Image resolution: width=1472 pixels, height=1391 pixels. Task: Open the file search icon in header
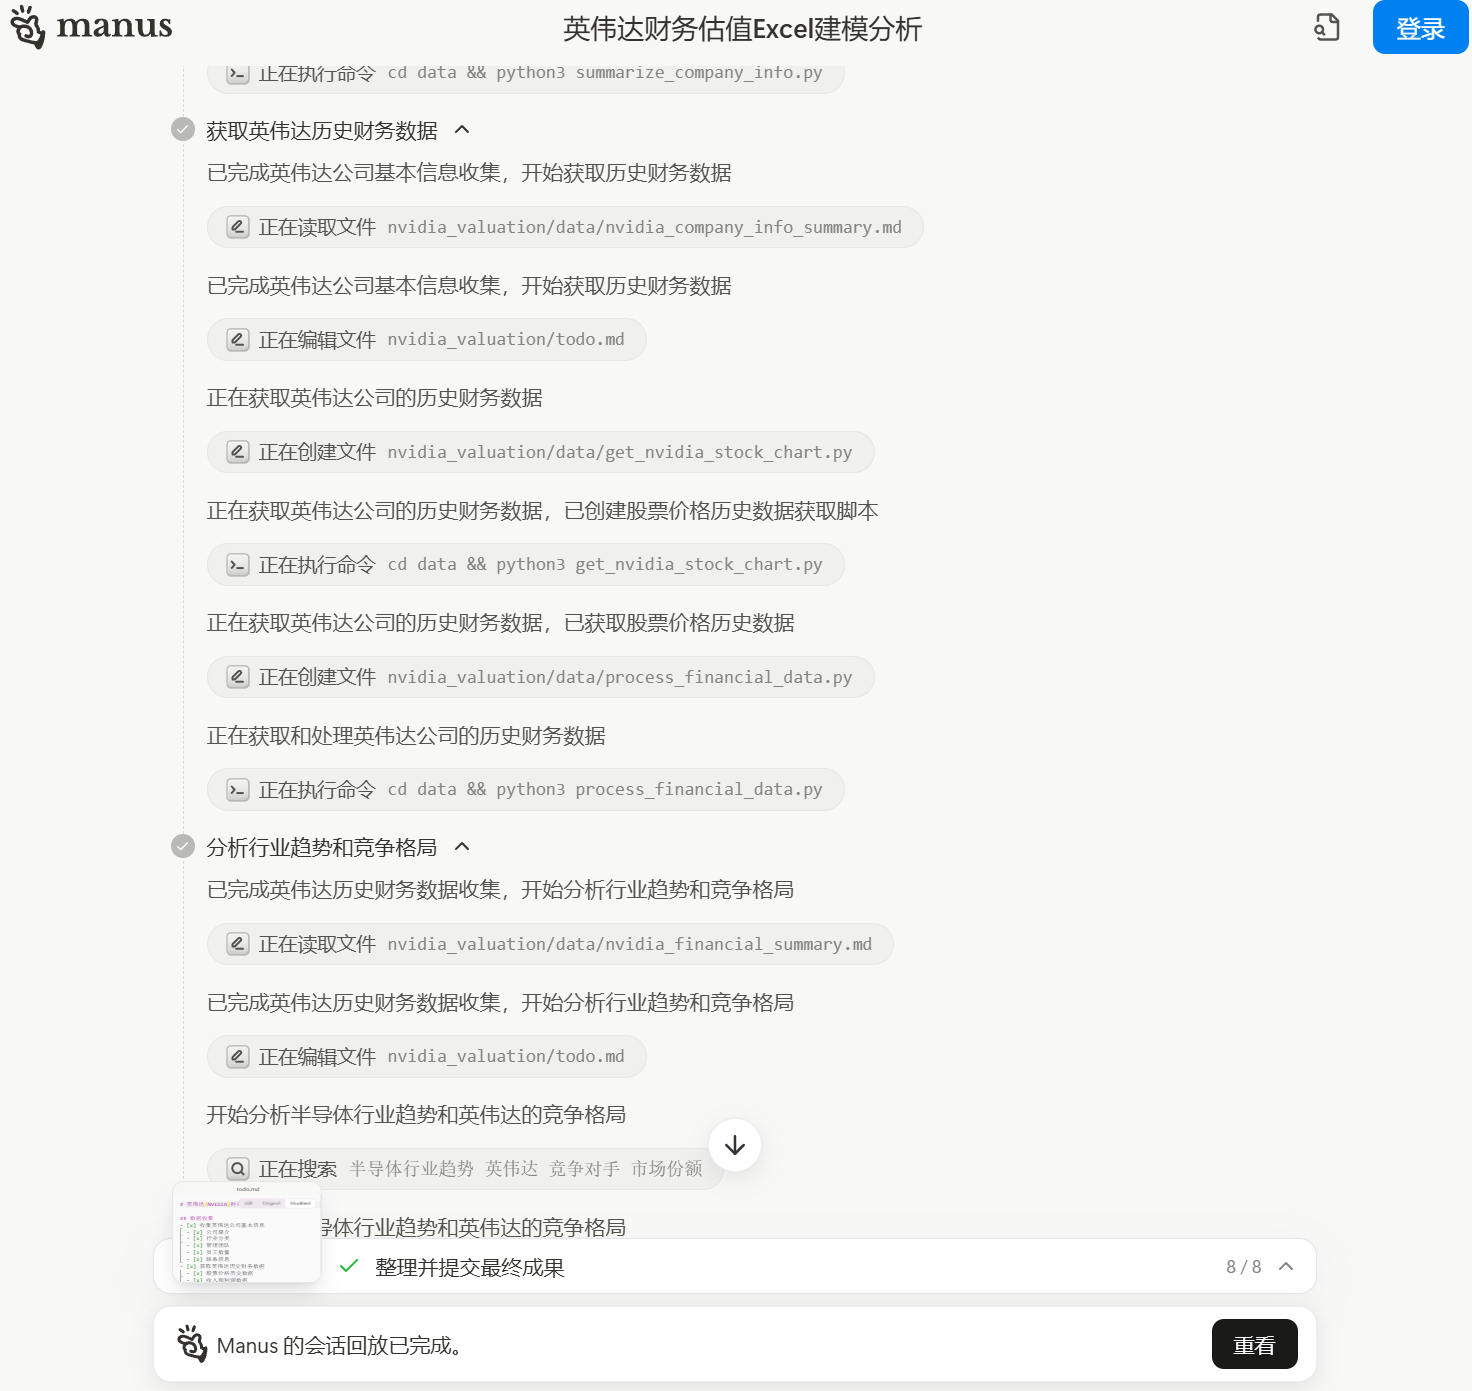[x=1327, y=27]
